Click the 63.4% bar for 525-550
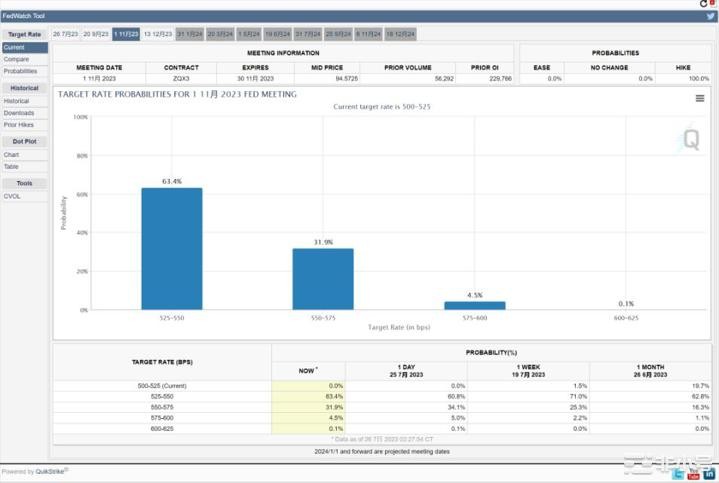 [171, 248]
